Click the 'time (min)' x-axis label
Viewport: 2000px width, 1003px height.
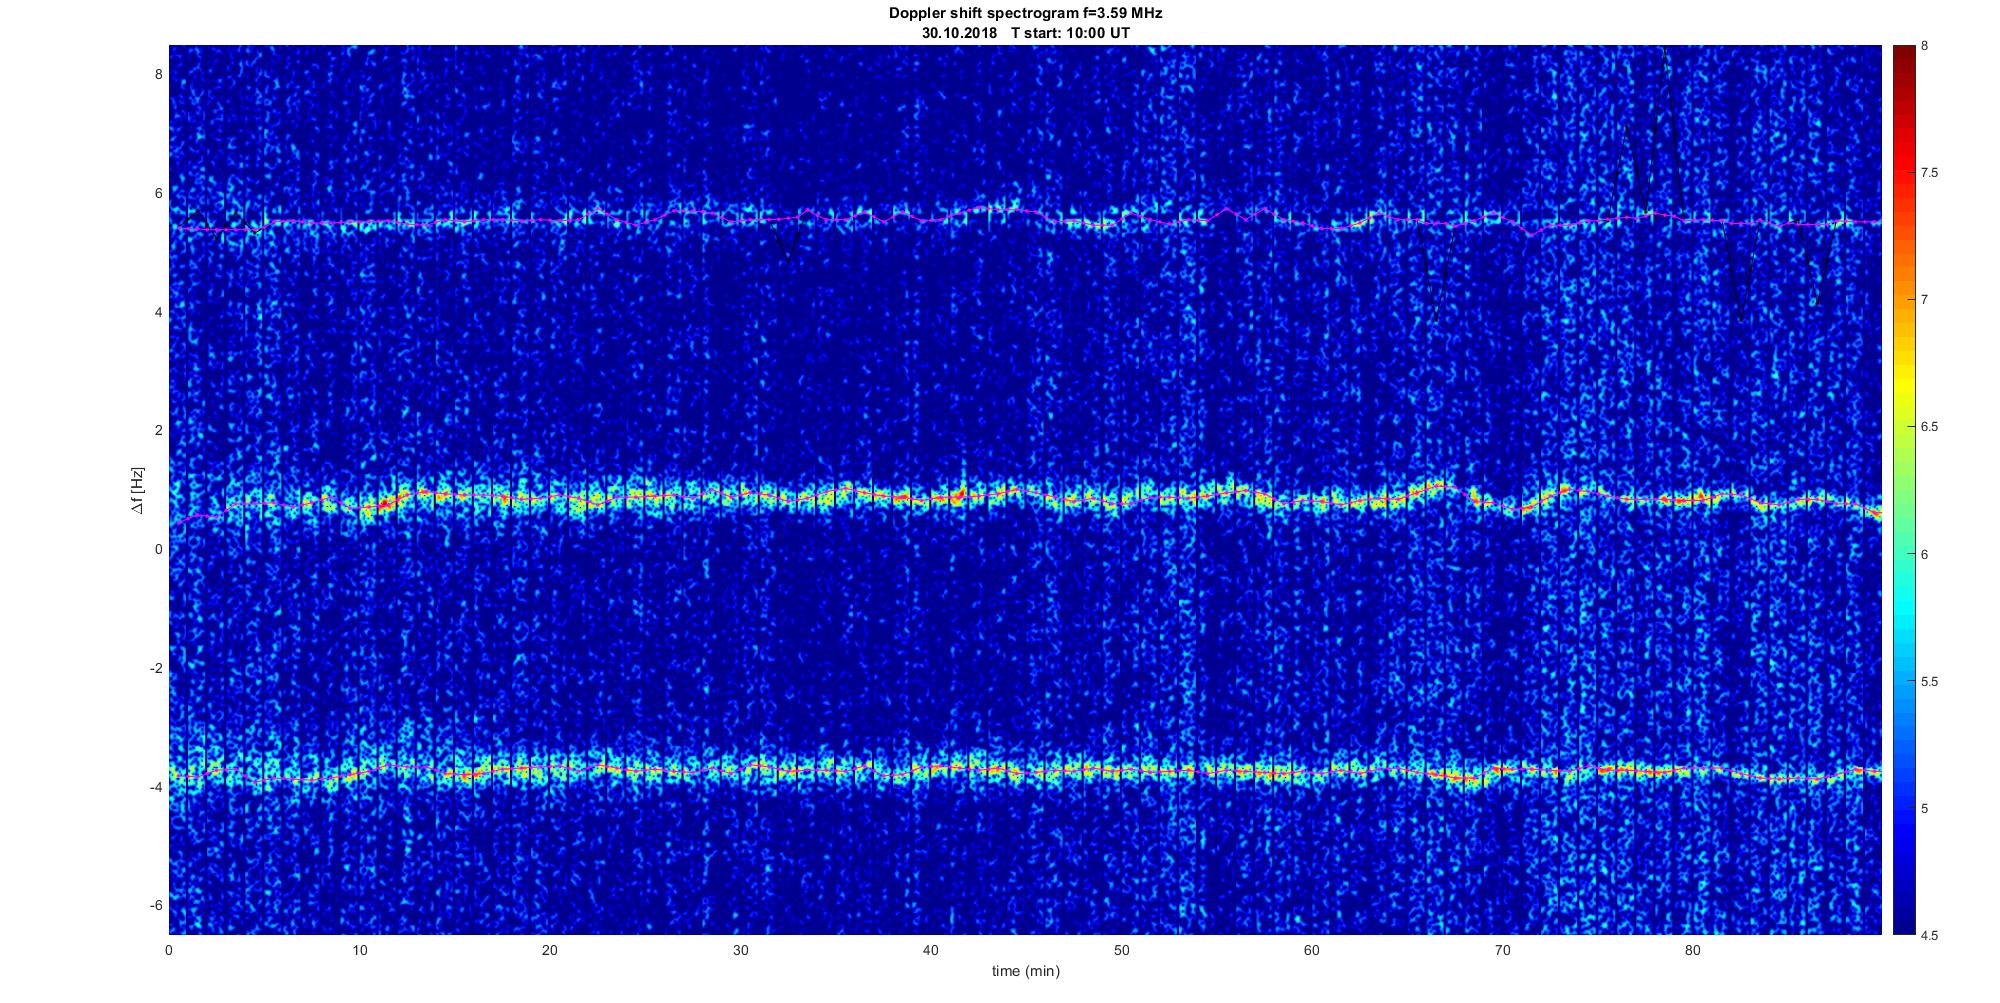click(1025, 971)
